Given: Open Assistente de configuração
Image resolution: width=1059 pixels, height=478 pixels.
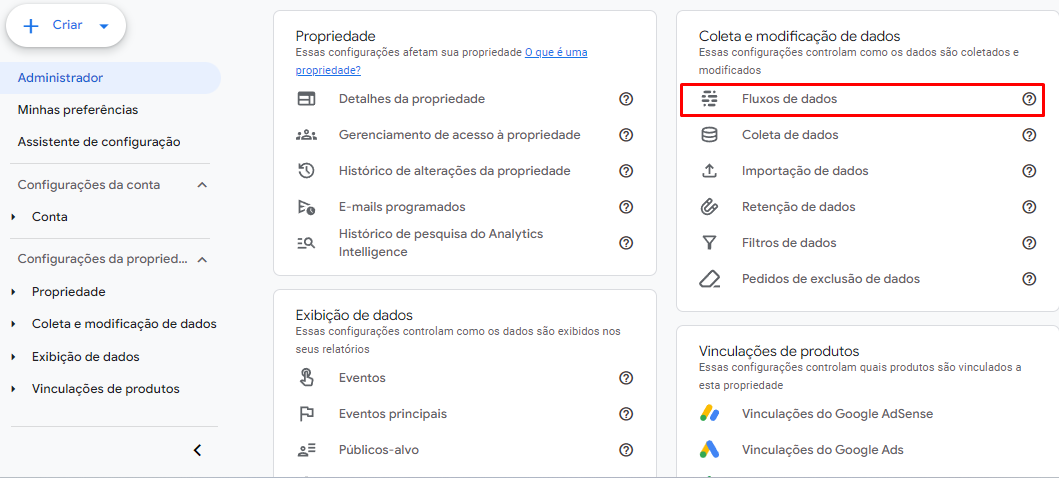Looking at the screenshot, I should tap(99, 142).
